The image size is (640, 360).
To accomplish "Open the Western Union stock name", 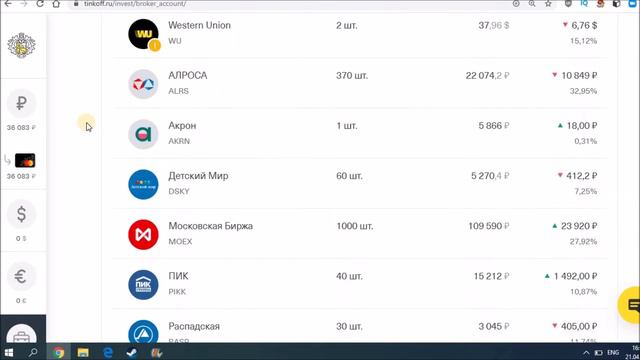I will pos(200,25).
